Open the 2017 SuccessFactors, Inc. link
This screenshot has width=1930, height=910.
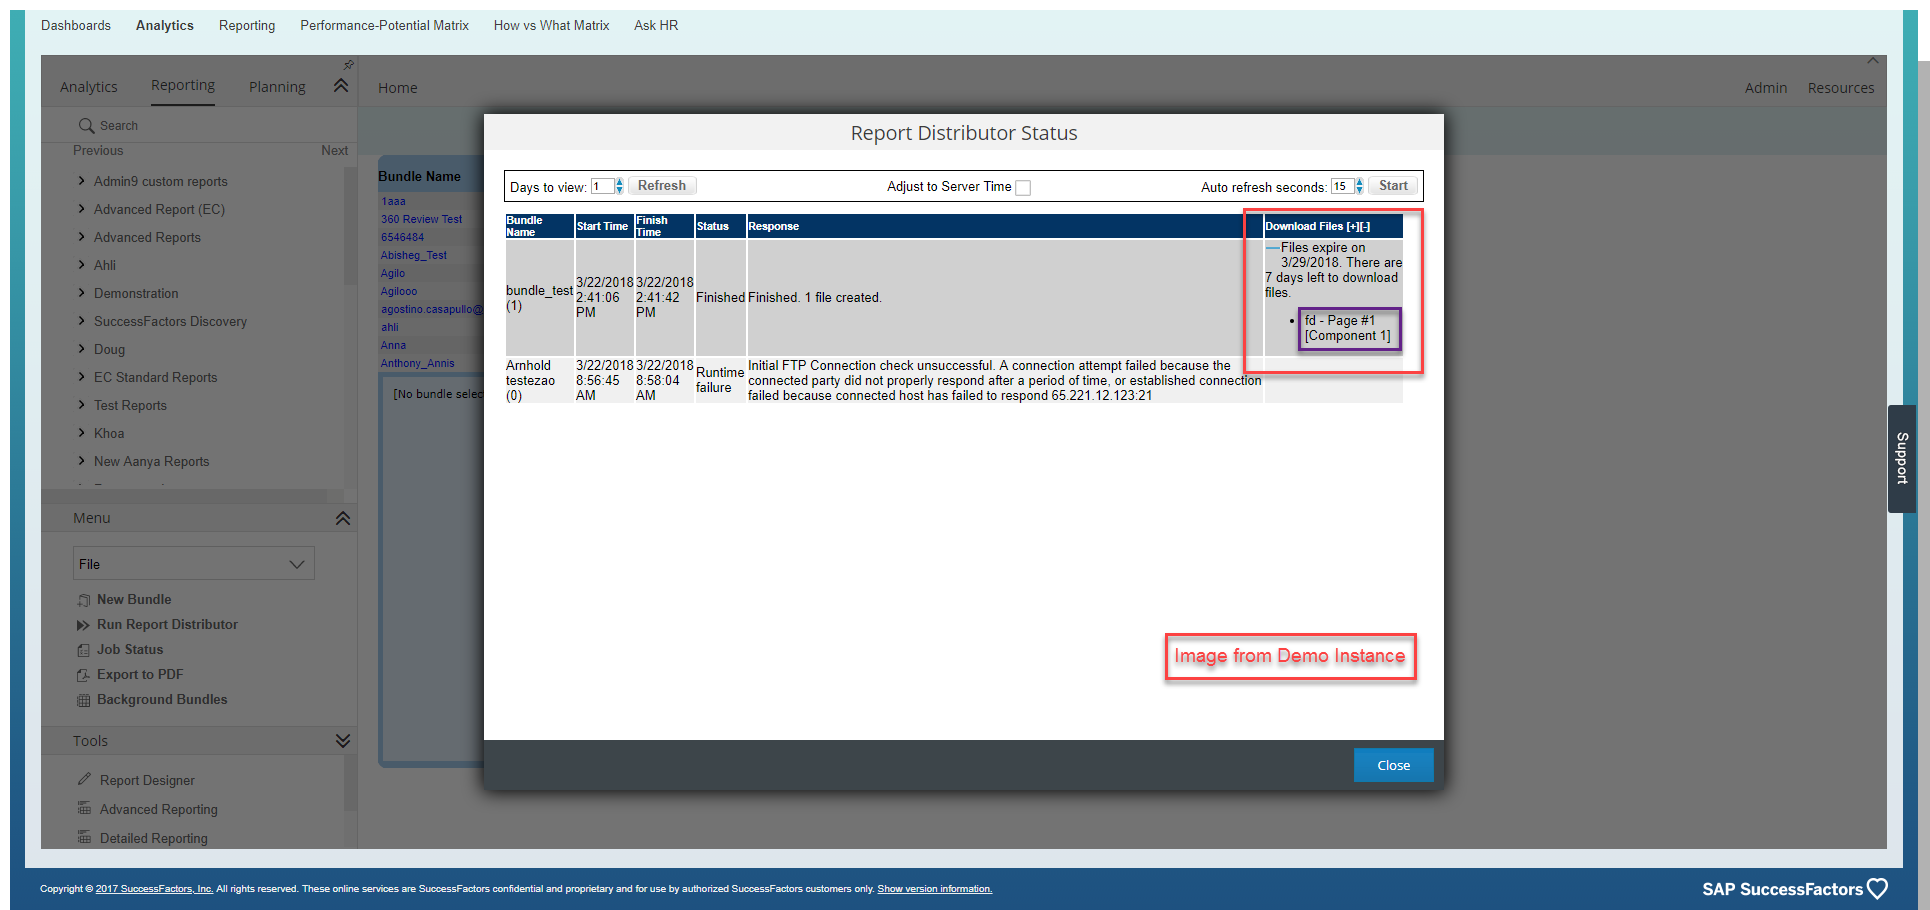154,889
